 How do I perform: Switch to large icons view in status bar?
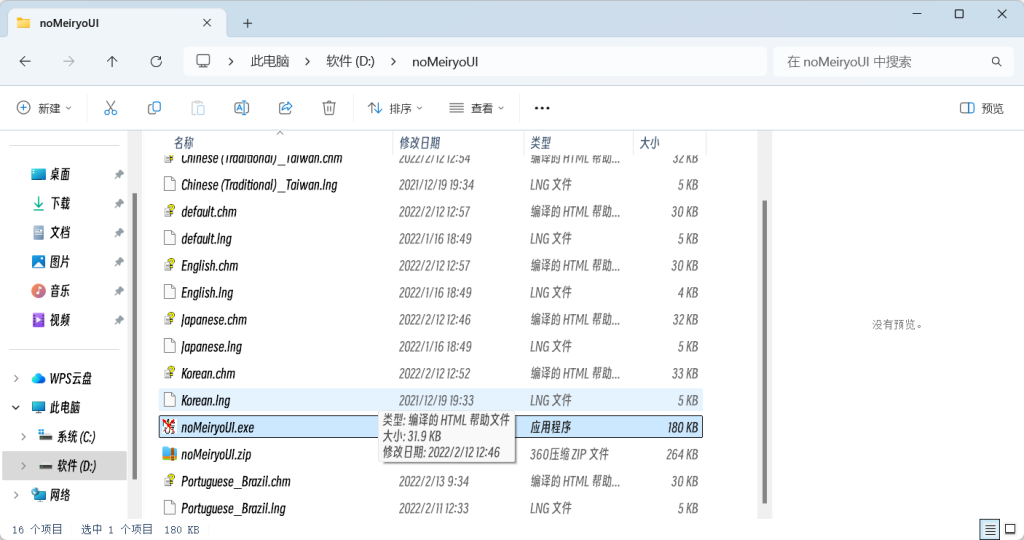point(1010,530)
